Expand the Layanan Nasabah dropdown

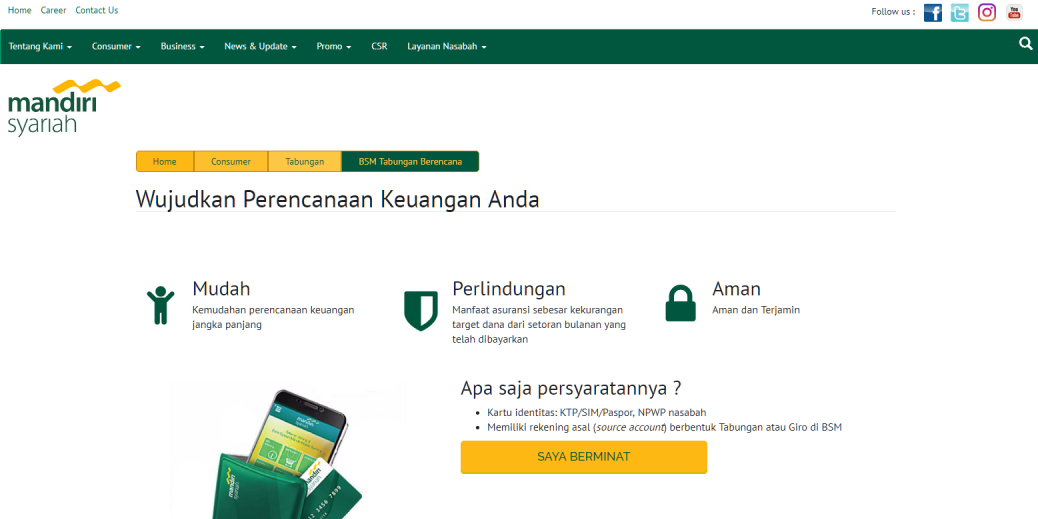pyautogui.click(x=447, y=46)
